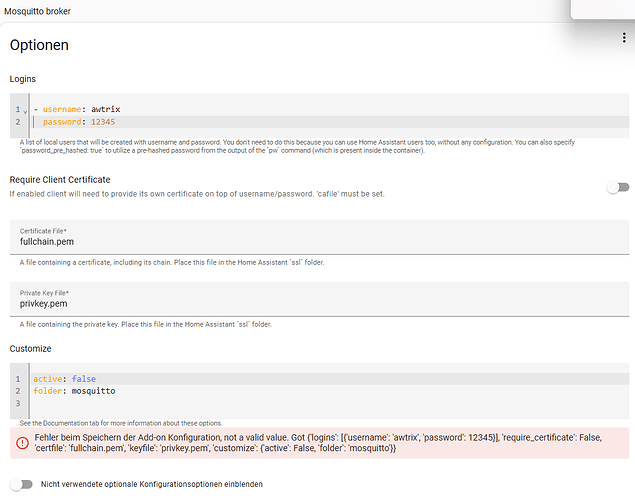Click empty line 3 in Customize editor
This screenshot has height=500, width=635.
200,404
